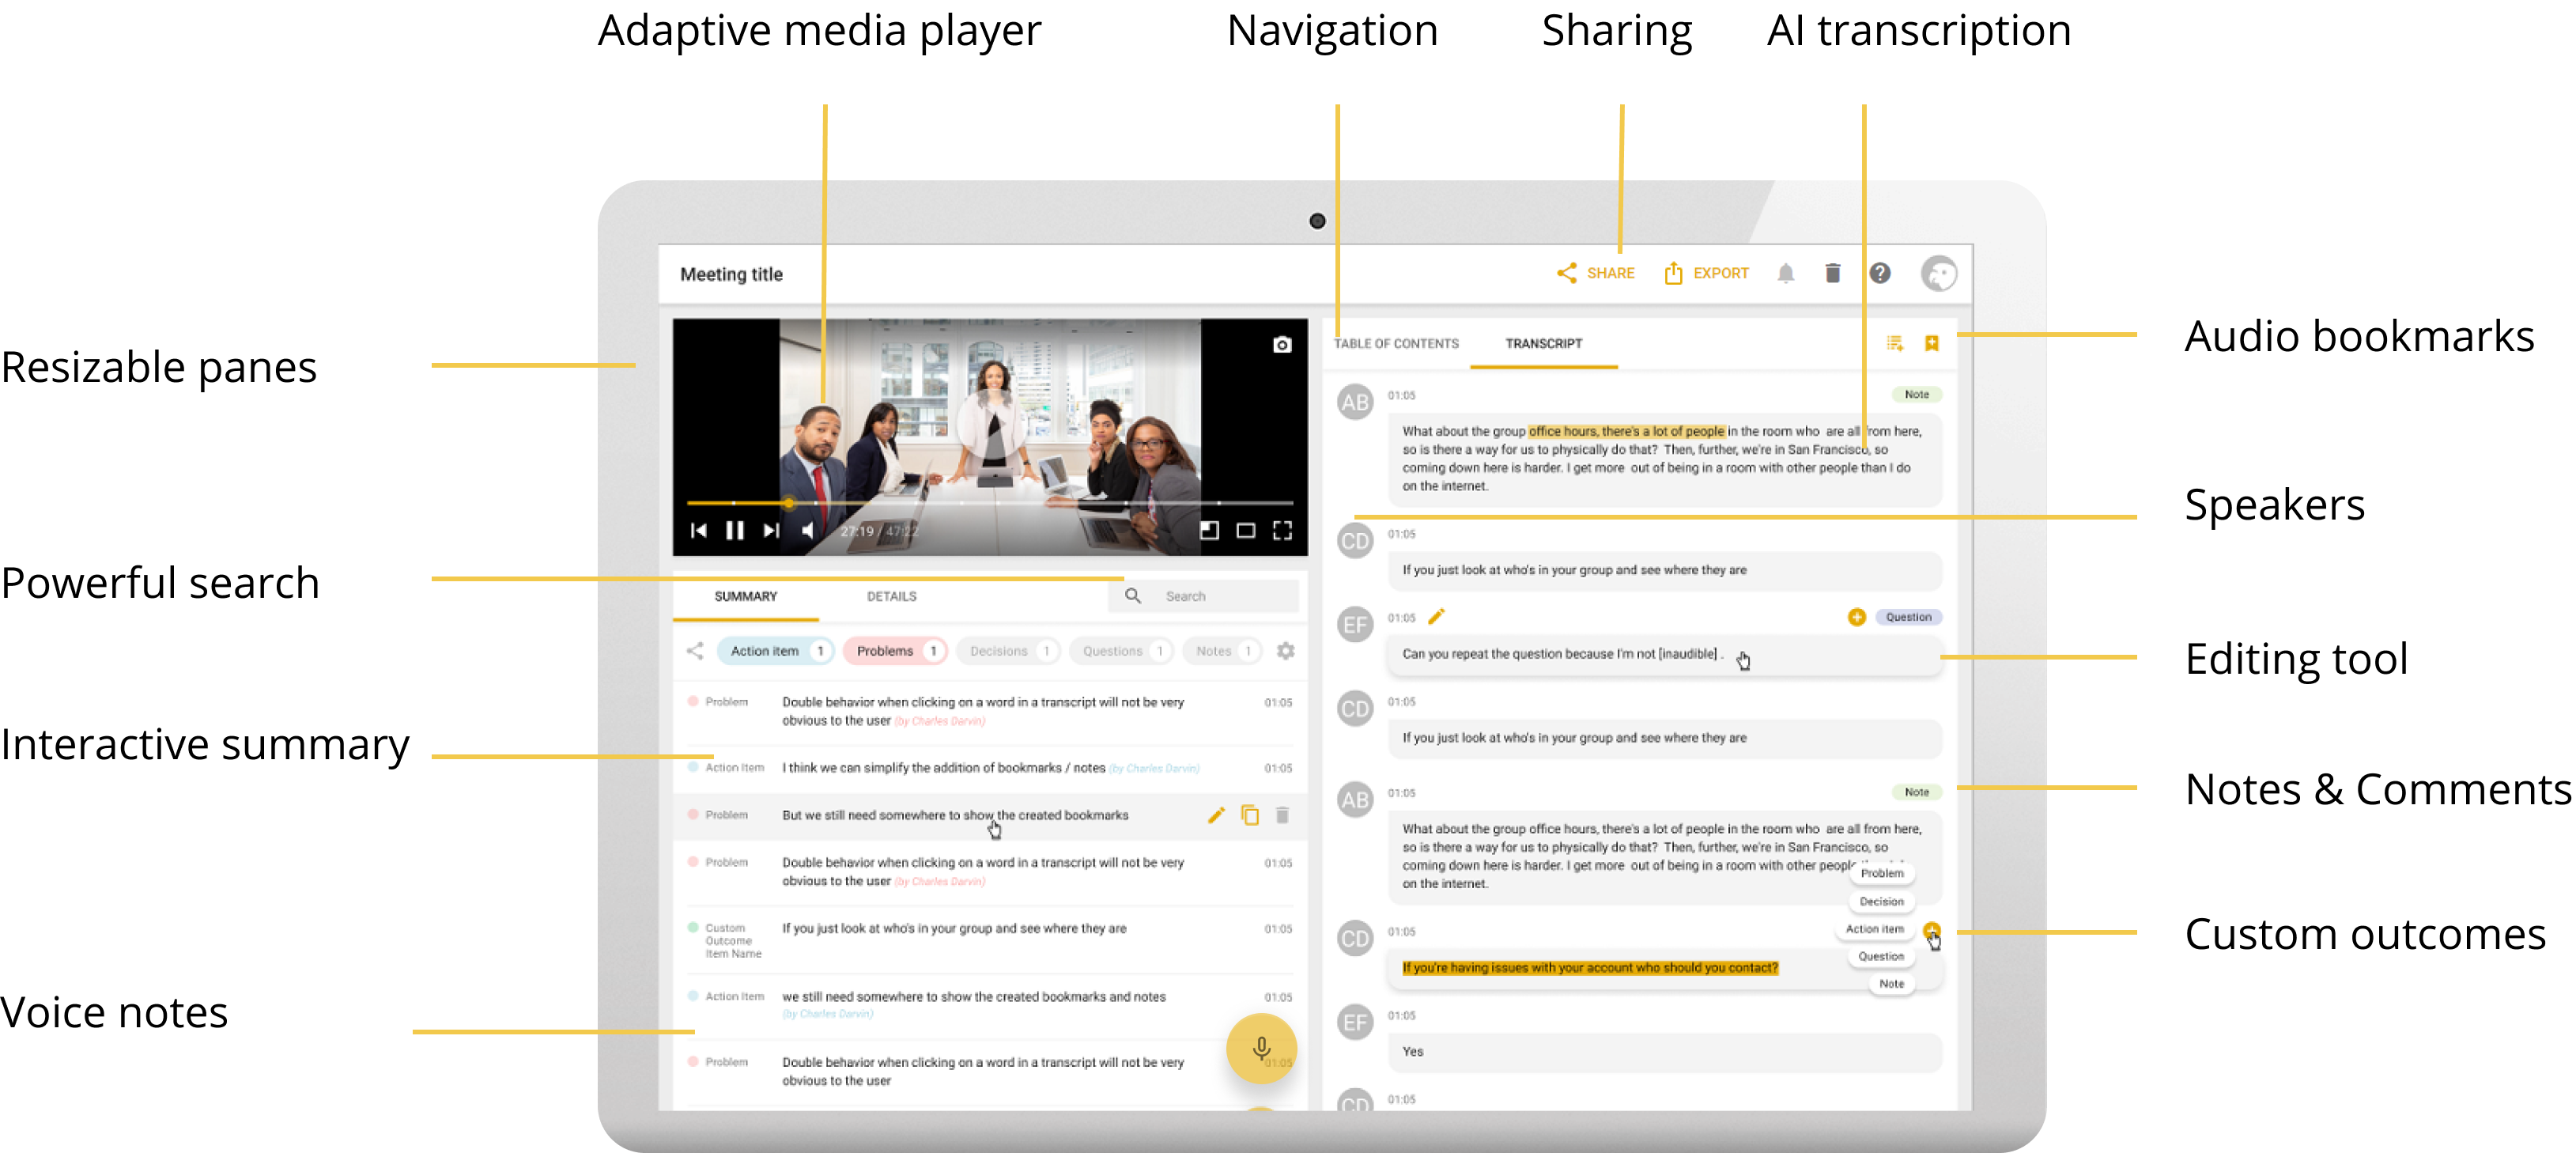Select Question in the tag popup list
This screenshot has height=1153, width=2576.
pos(1880,956)
